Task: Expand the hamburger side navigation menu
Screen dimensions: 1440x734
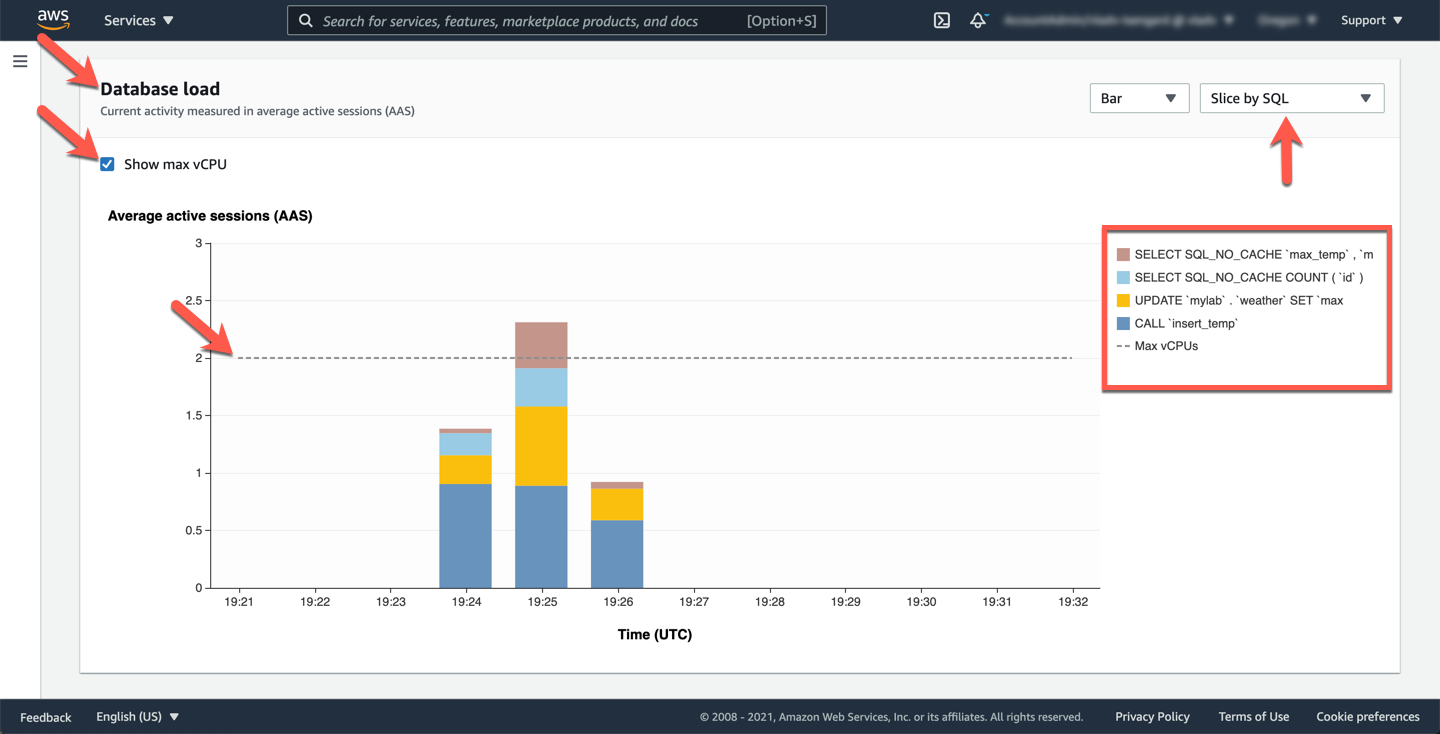Action: pyautogui.click(x=20, y=62)
